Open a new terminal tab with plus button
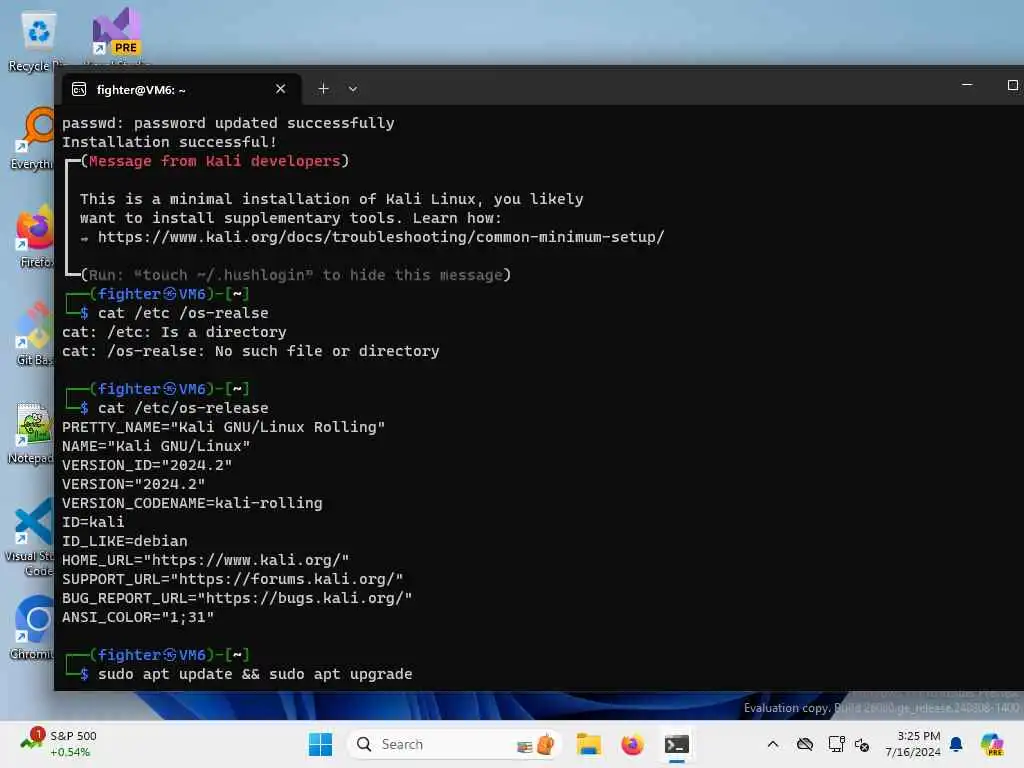Viewport: 1024px width, 768px height. (323, 89)
